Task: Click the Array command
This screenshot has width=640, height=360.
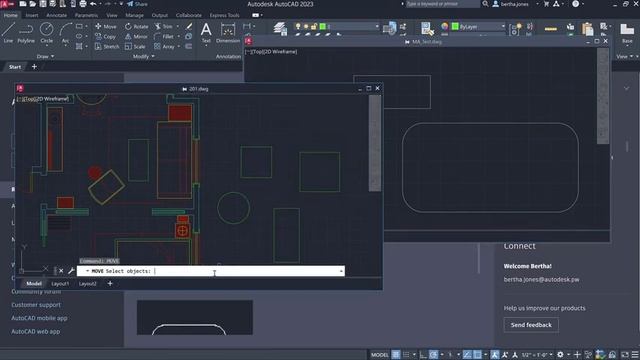Action: coord(164,47)
